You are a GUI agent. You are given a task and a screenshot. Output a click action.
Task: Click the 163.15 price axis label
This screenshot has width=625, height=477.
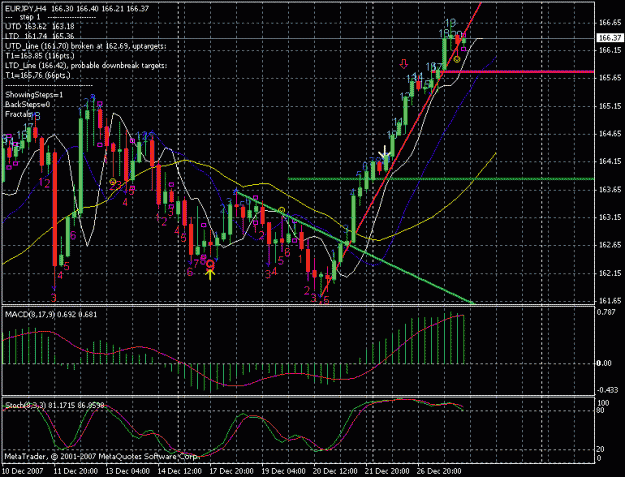tap(610, 217)
